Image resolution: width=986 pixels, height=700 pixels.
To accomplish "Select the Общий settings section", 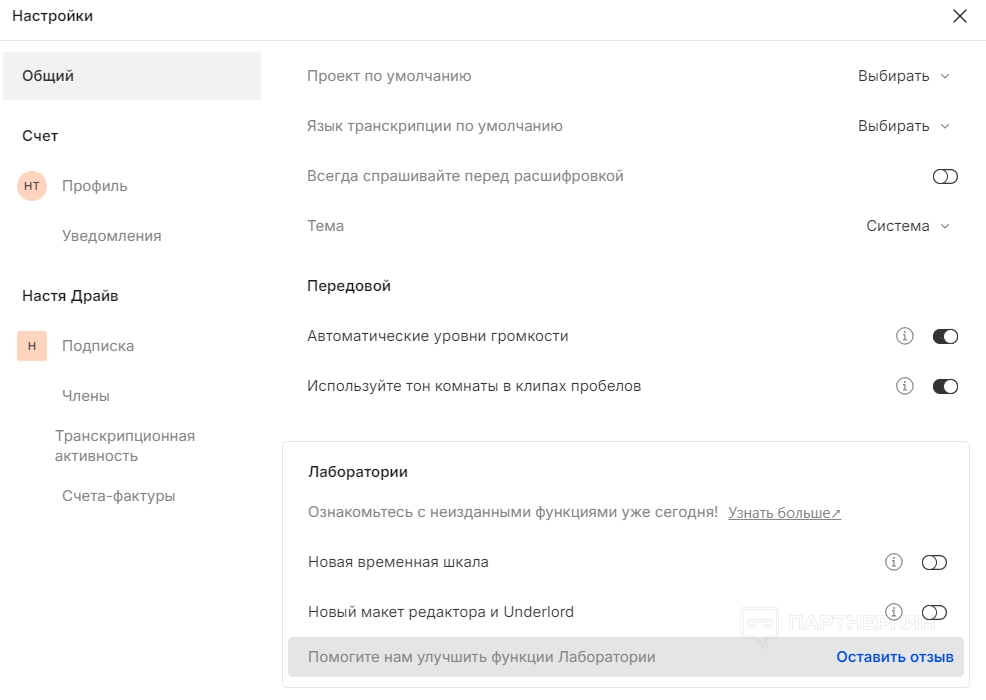I will [132, 76].
